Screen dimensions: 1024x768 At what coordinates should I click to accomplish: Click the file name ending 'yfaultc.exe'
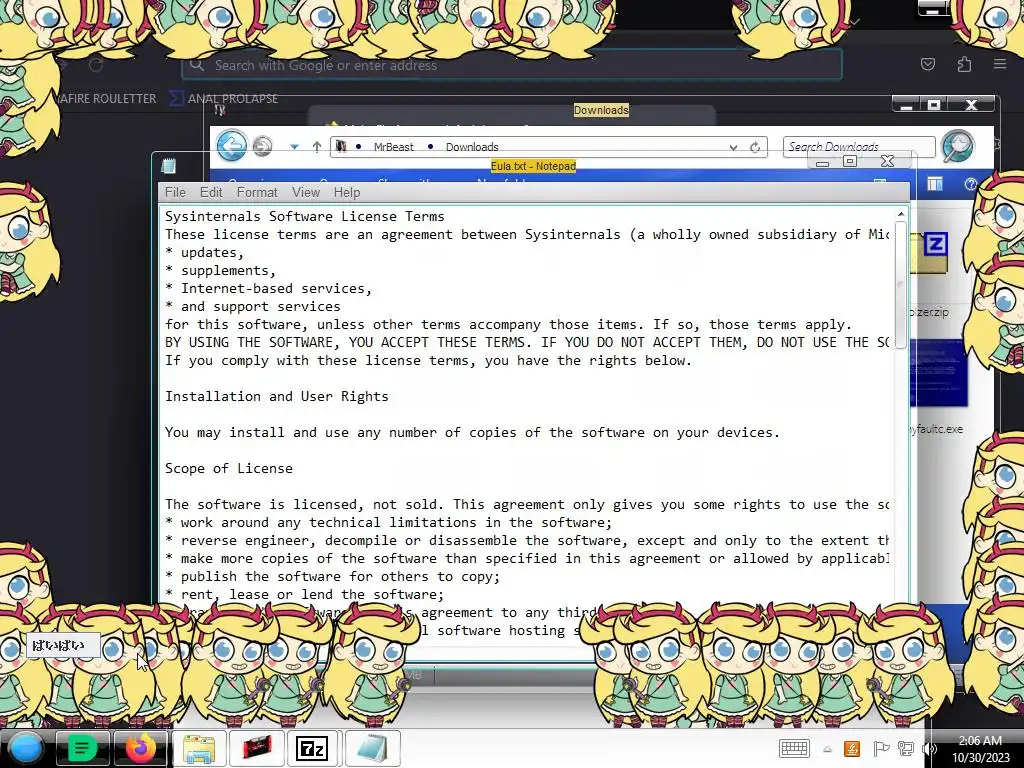[936, 429]
